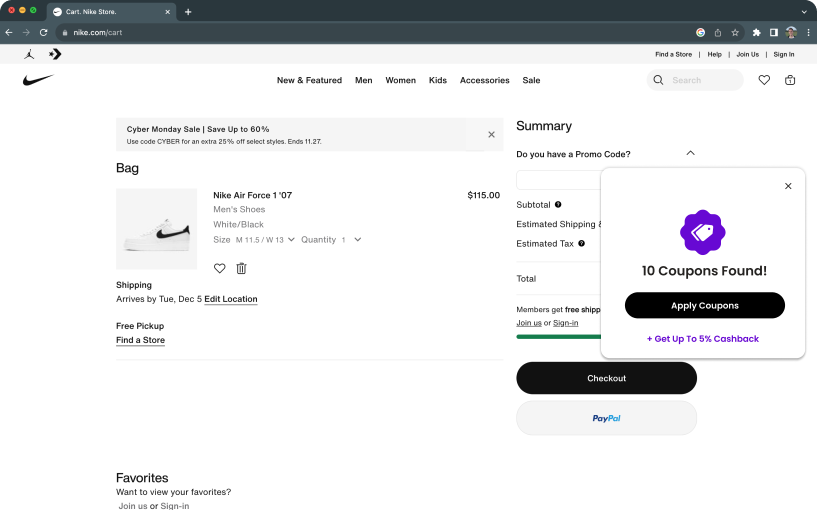Image resolution: width=817 pixels, height=510 pixels.
Task: Open a new browser tab
Action: tap(188, 11)
